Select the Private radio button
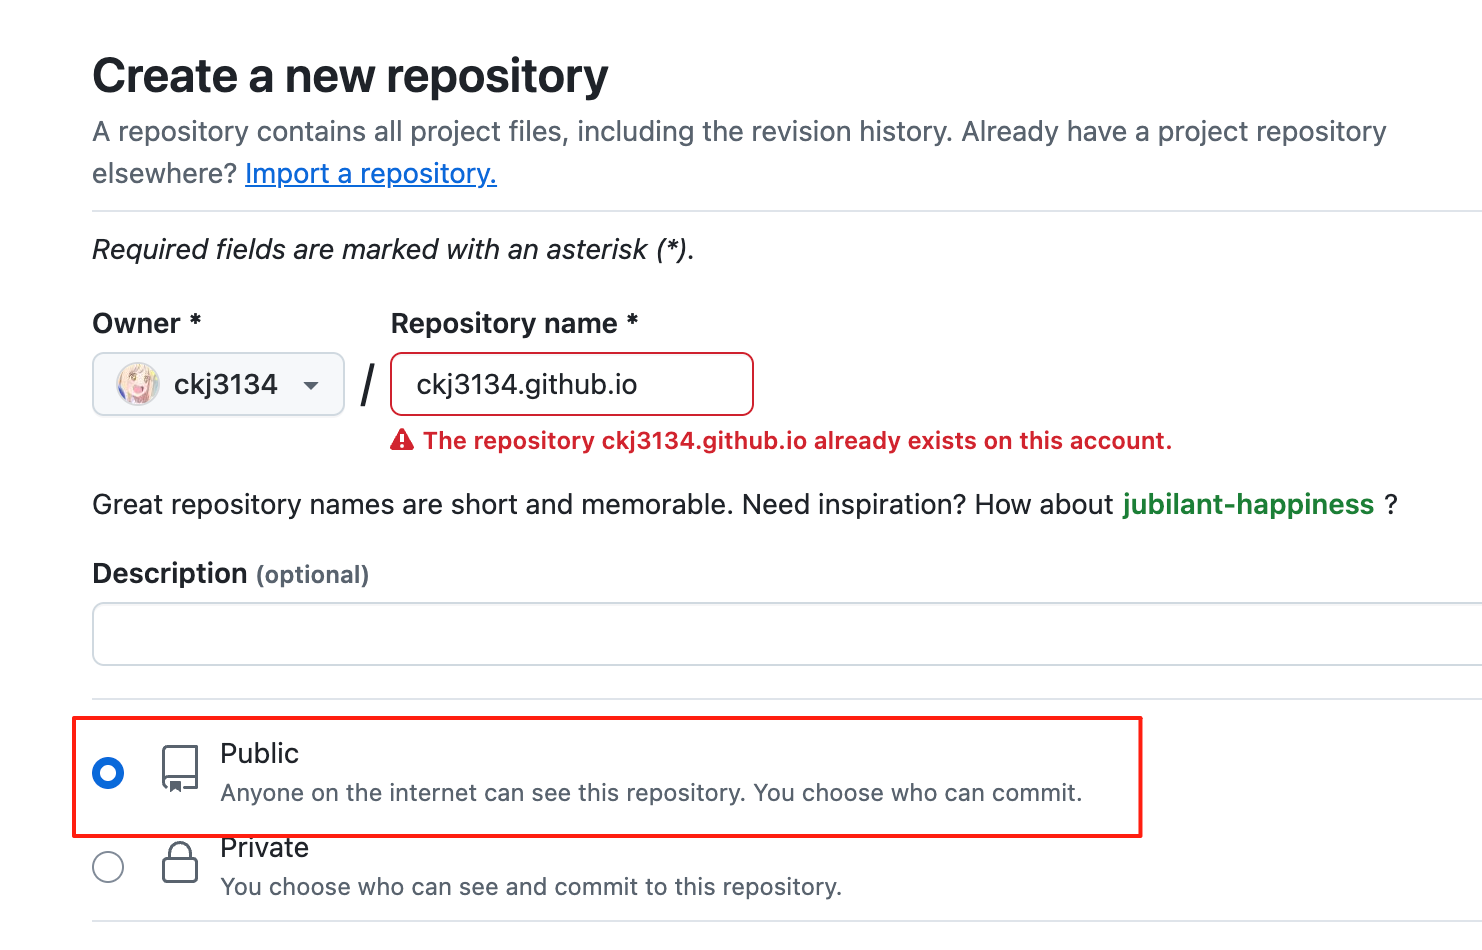Image resolution: width=1482 pixels, height=950 pixels. [x=108, y=866]
